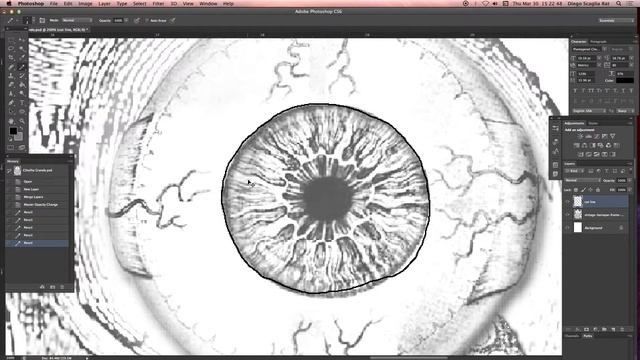
Task: Click the Character panel Color swatch
Action: pos(624,80)
